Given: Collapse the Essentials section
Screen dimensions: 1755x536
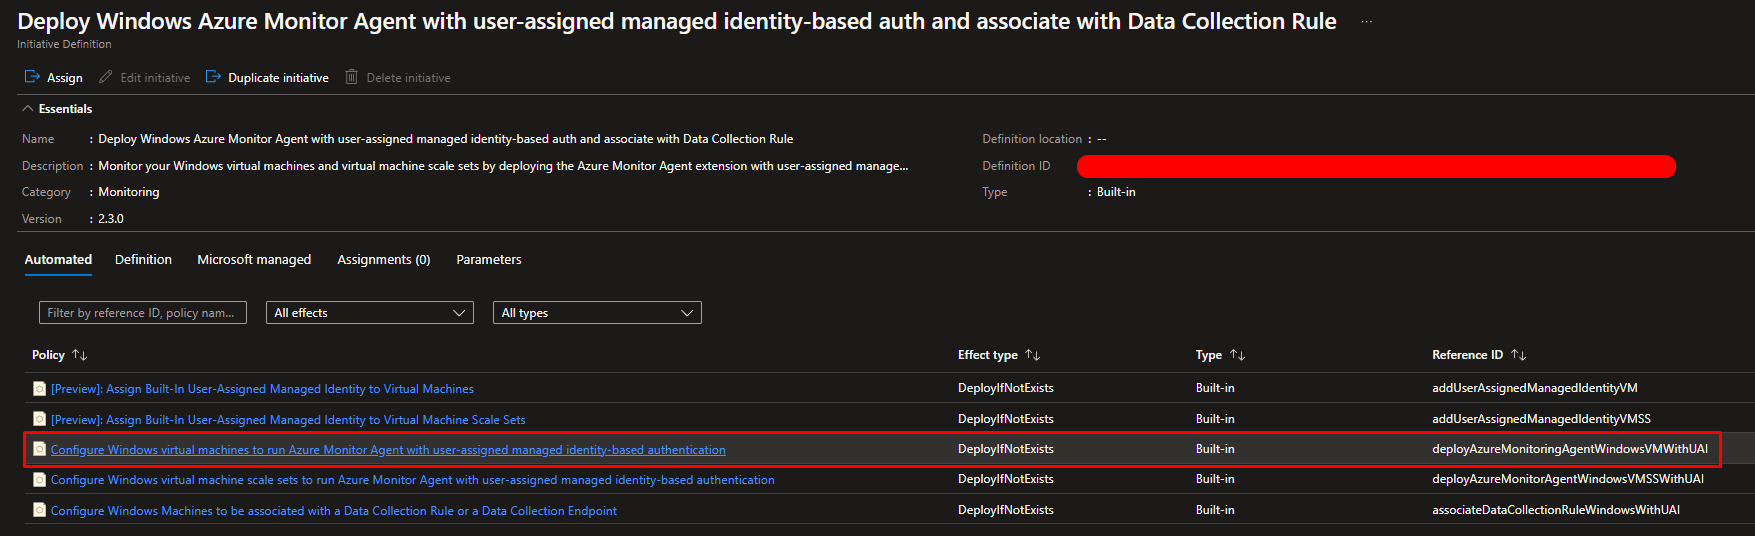Looking at the screenshot, I should (x=28, y=109).
